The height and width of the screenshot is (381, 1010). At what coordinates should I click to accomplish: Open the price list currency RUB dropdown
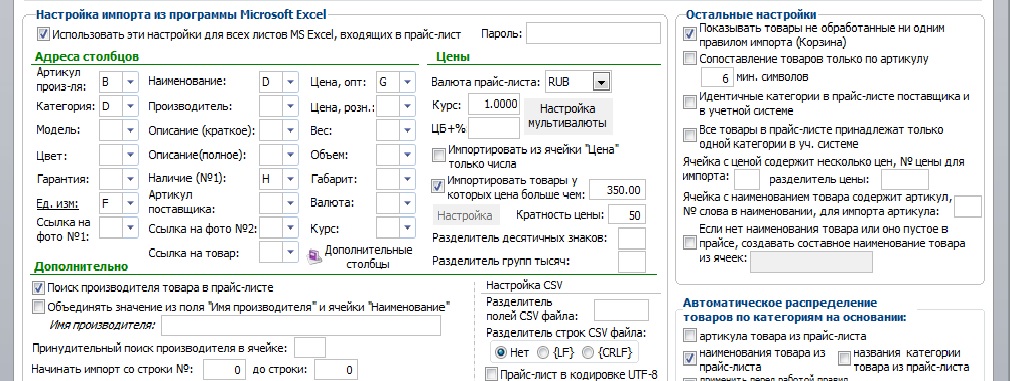[x=601, y=82]
